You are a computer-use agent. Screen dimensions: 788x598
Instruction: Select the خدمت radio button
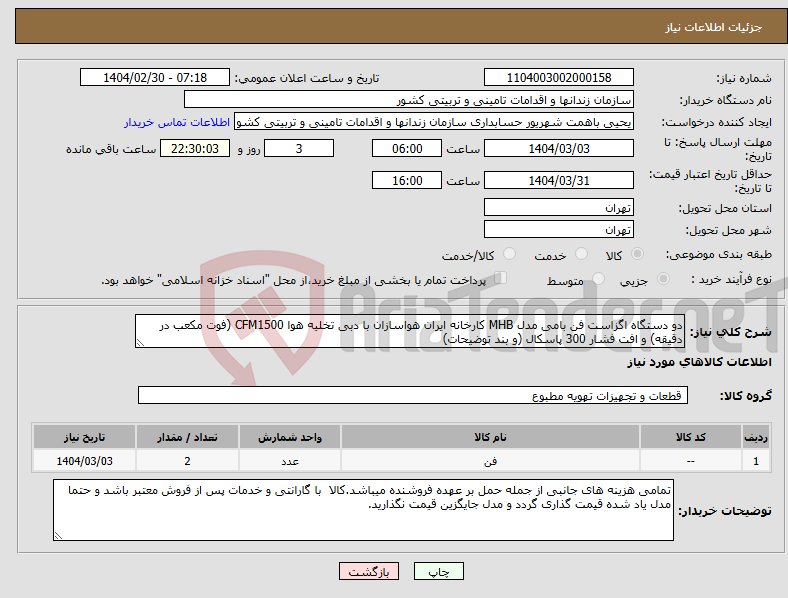coord(581,254)
